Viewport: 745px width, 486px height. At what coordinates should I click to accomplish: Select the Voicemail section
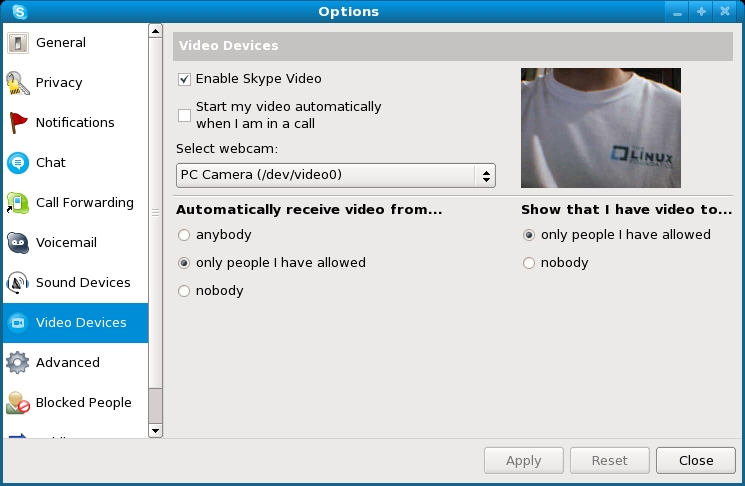coord(76,243)
